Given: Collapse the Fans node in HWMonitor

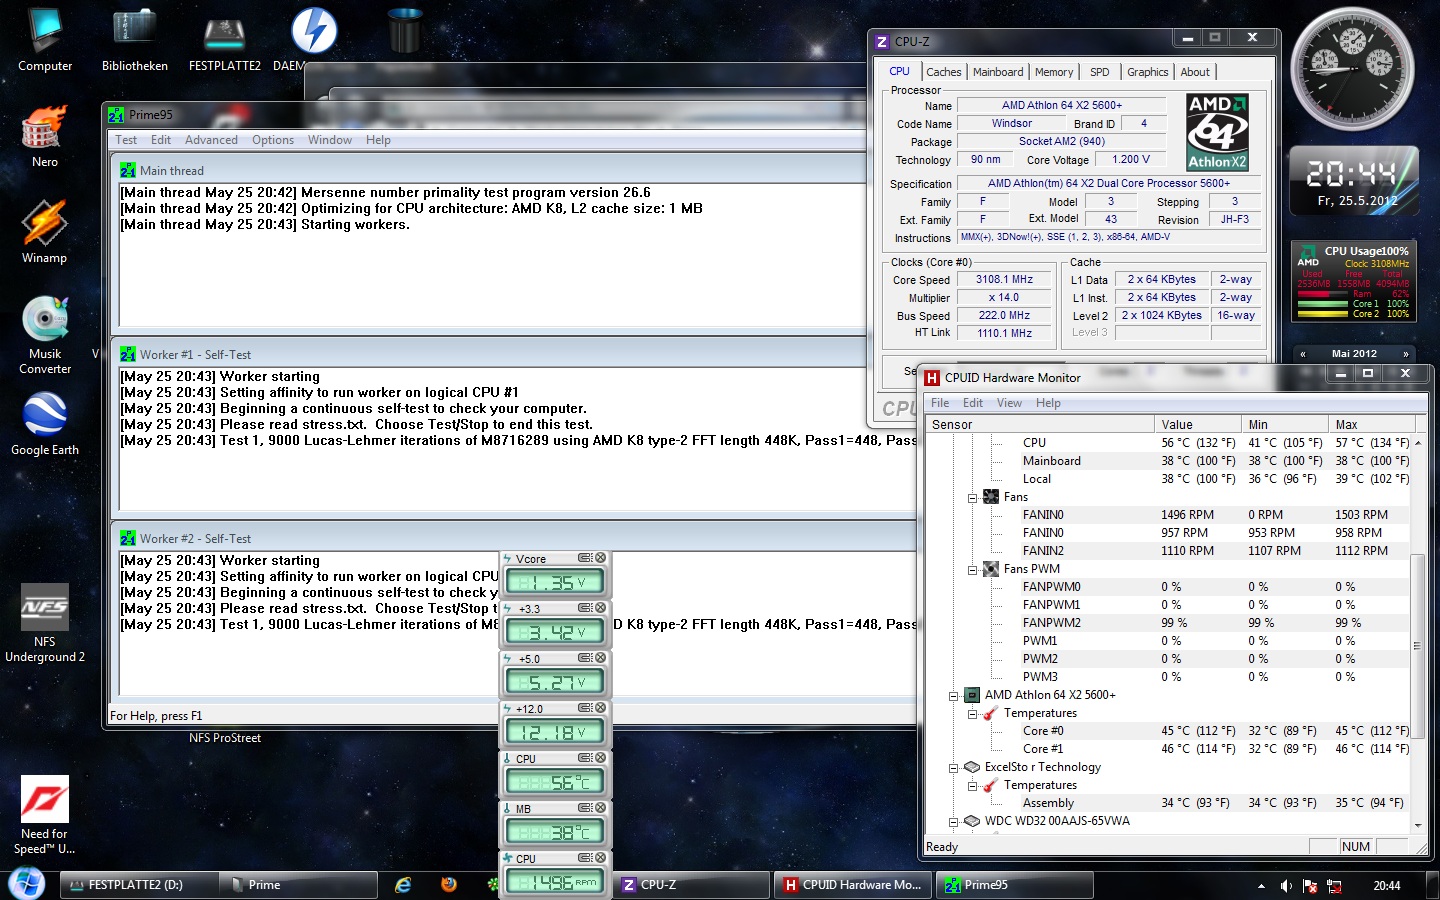Looking at the screenshot, I should click(x=973, y=497).
